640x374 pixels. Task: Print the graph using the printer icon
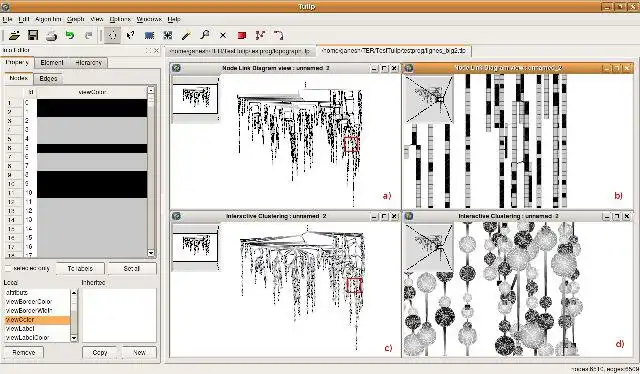[51, 36]
